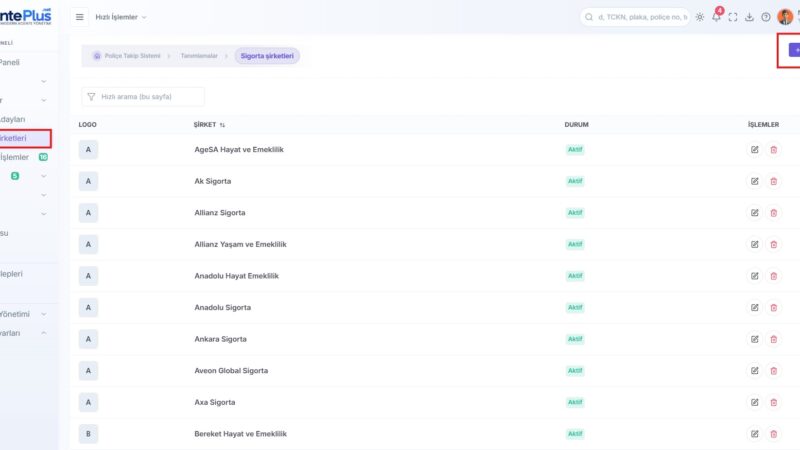
Task: Delete the Ankara Sigorta row
Action: click(773, 339)
